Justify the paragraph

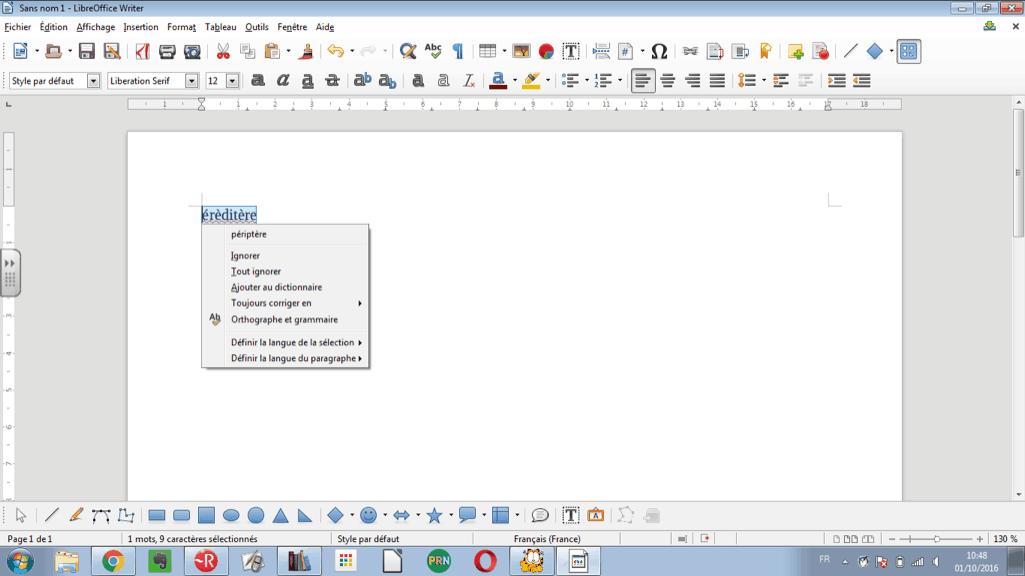coord(717,80)
